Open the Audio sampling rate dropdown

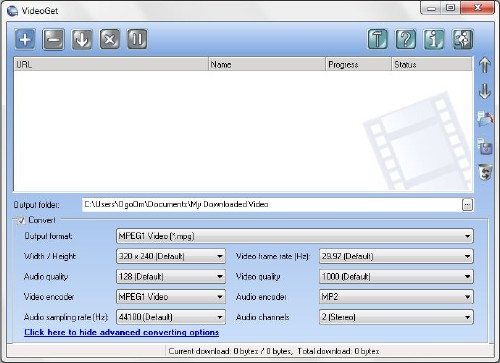click(171, 317)
